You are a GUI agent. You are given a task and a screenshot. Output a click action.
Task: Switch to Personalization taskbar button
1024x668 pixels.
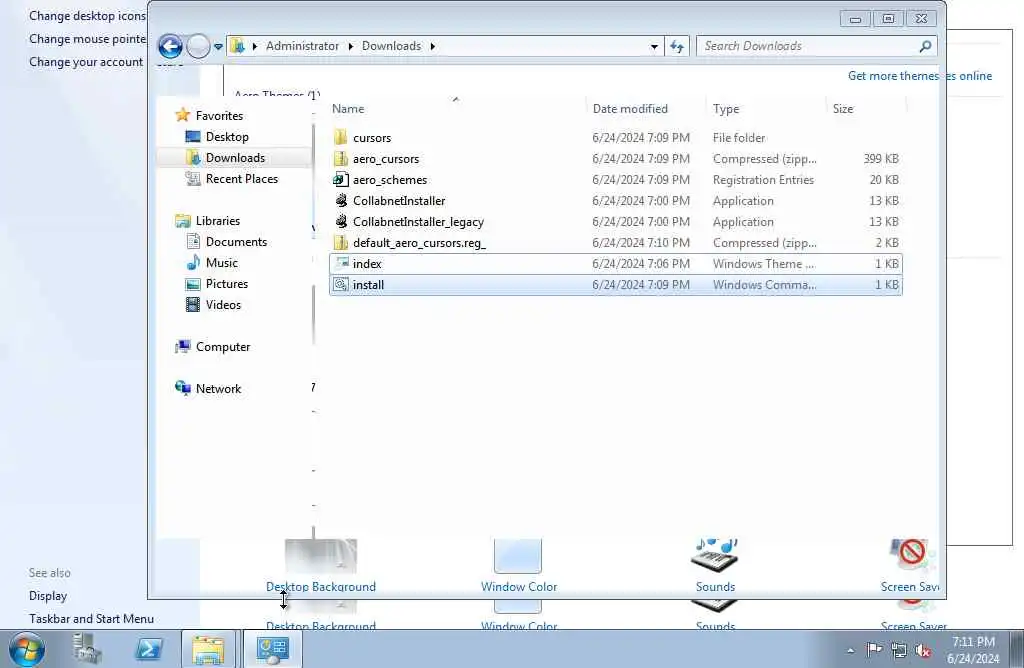coord(273,650)
